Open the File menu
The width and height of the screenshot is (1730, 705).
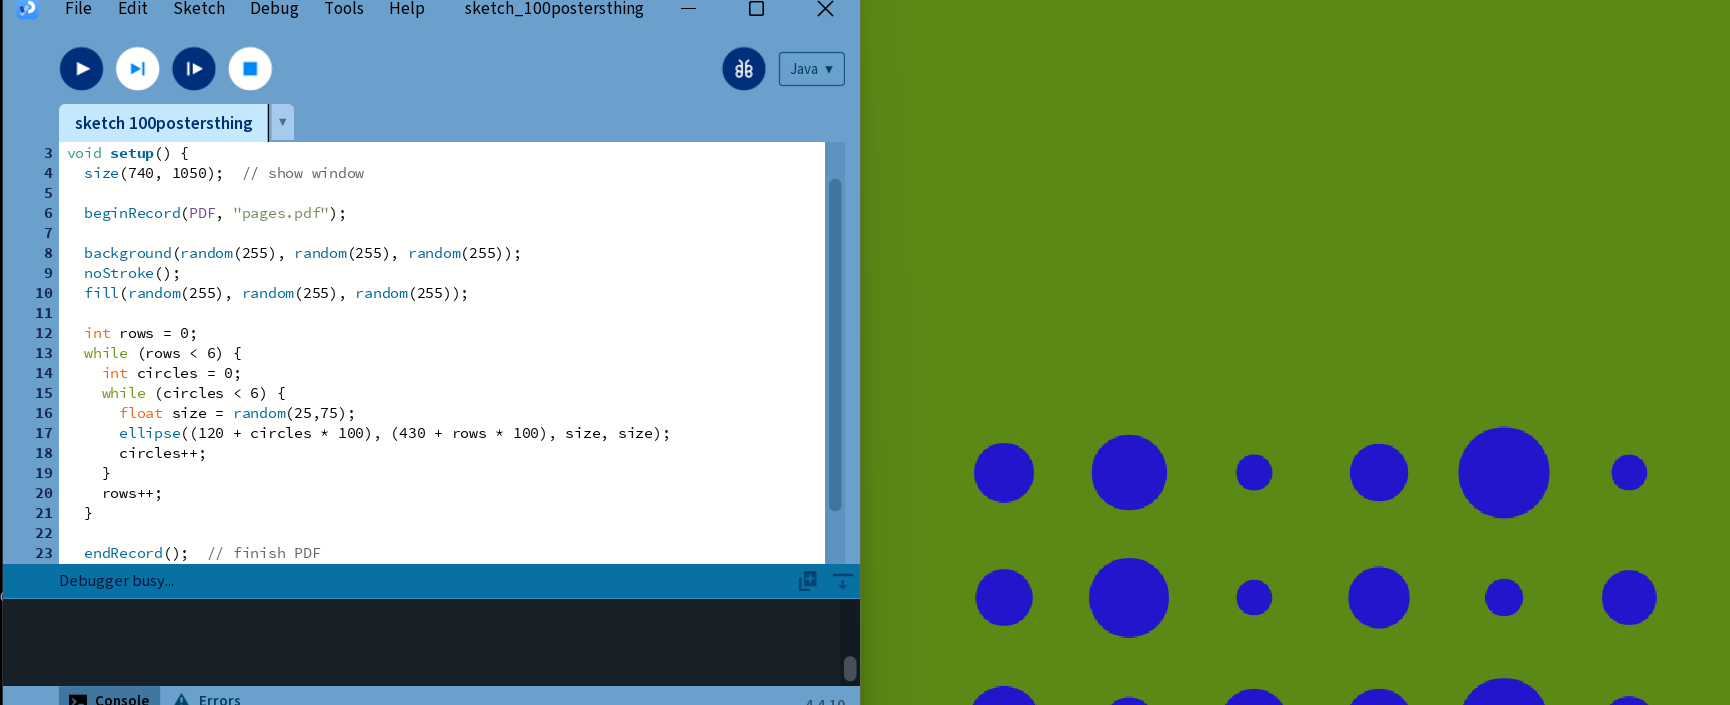pyautogui.click(x=78, y=9)
